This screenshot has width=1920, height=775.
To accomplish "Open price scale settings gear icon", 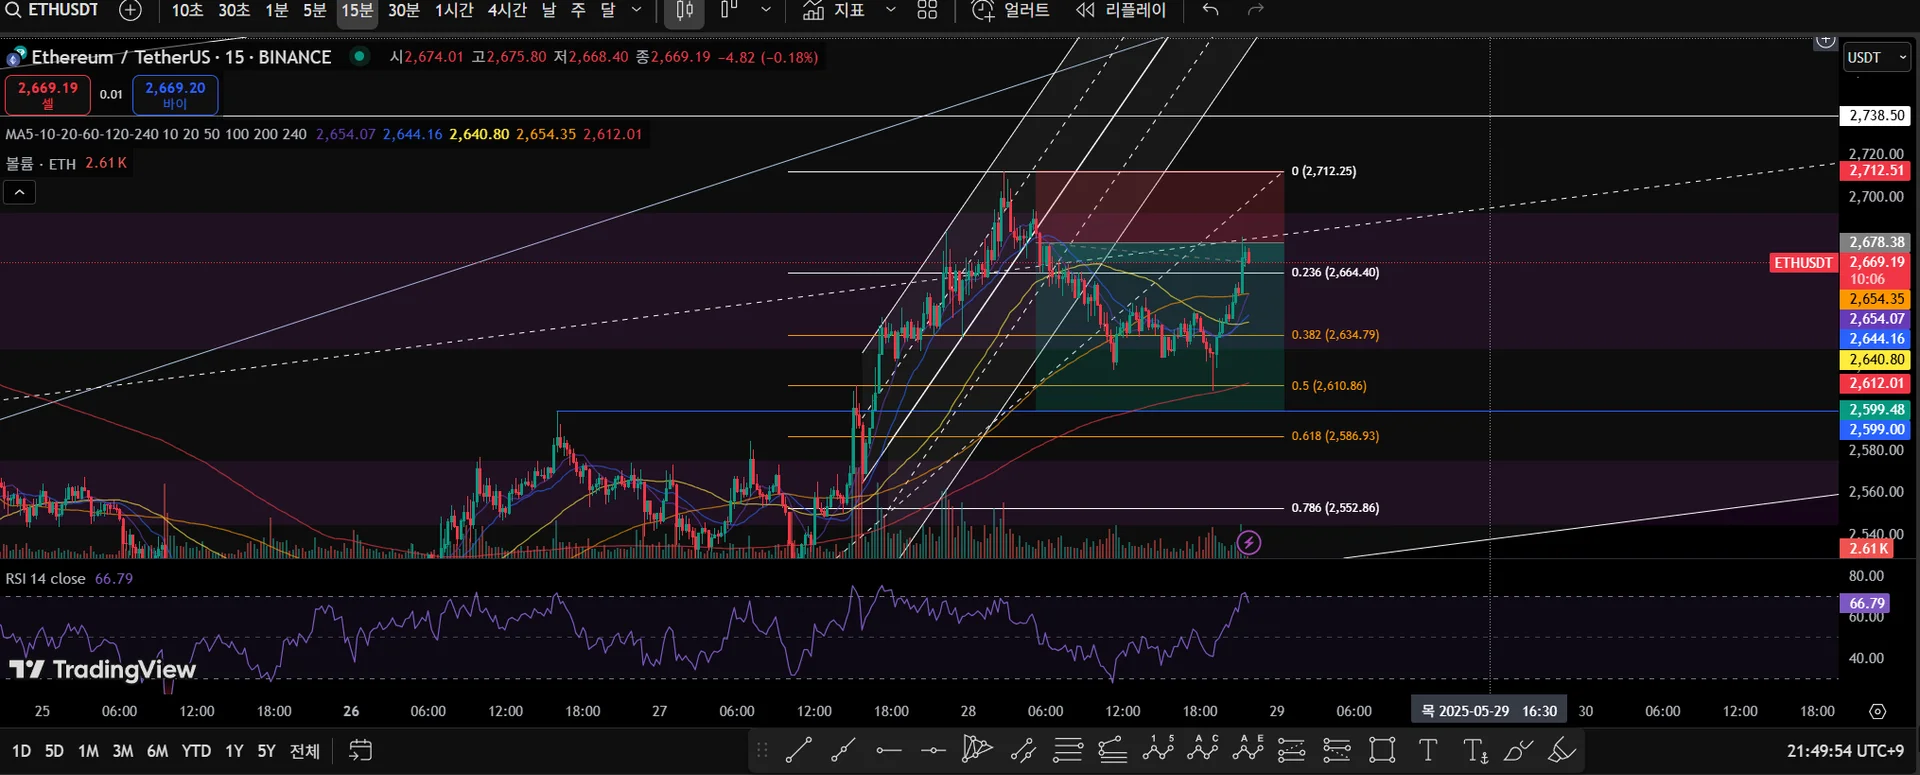I will (1878, 711).
